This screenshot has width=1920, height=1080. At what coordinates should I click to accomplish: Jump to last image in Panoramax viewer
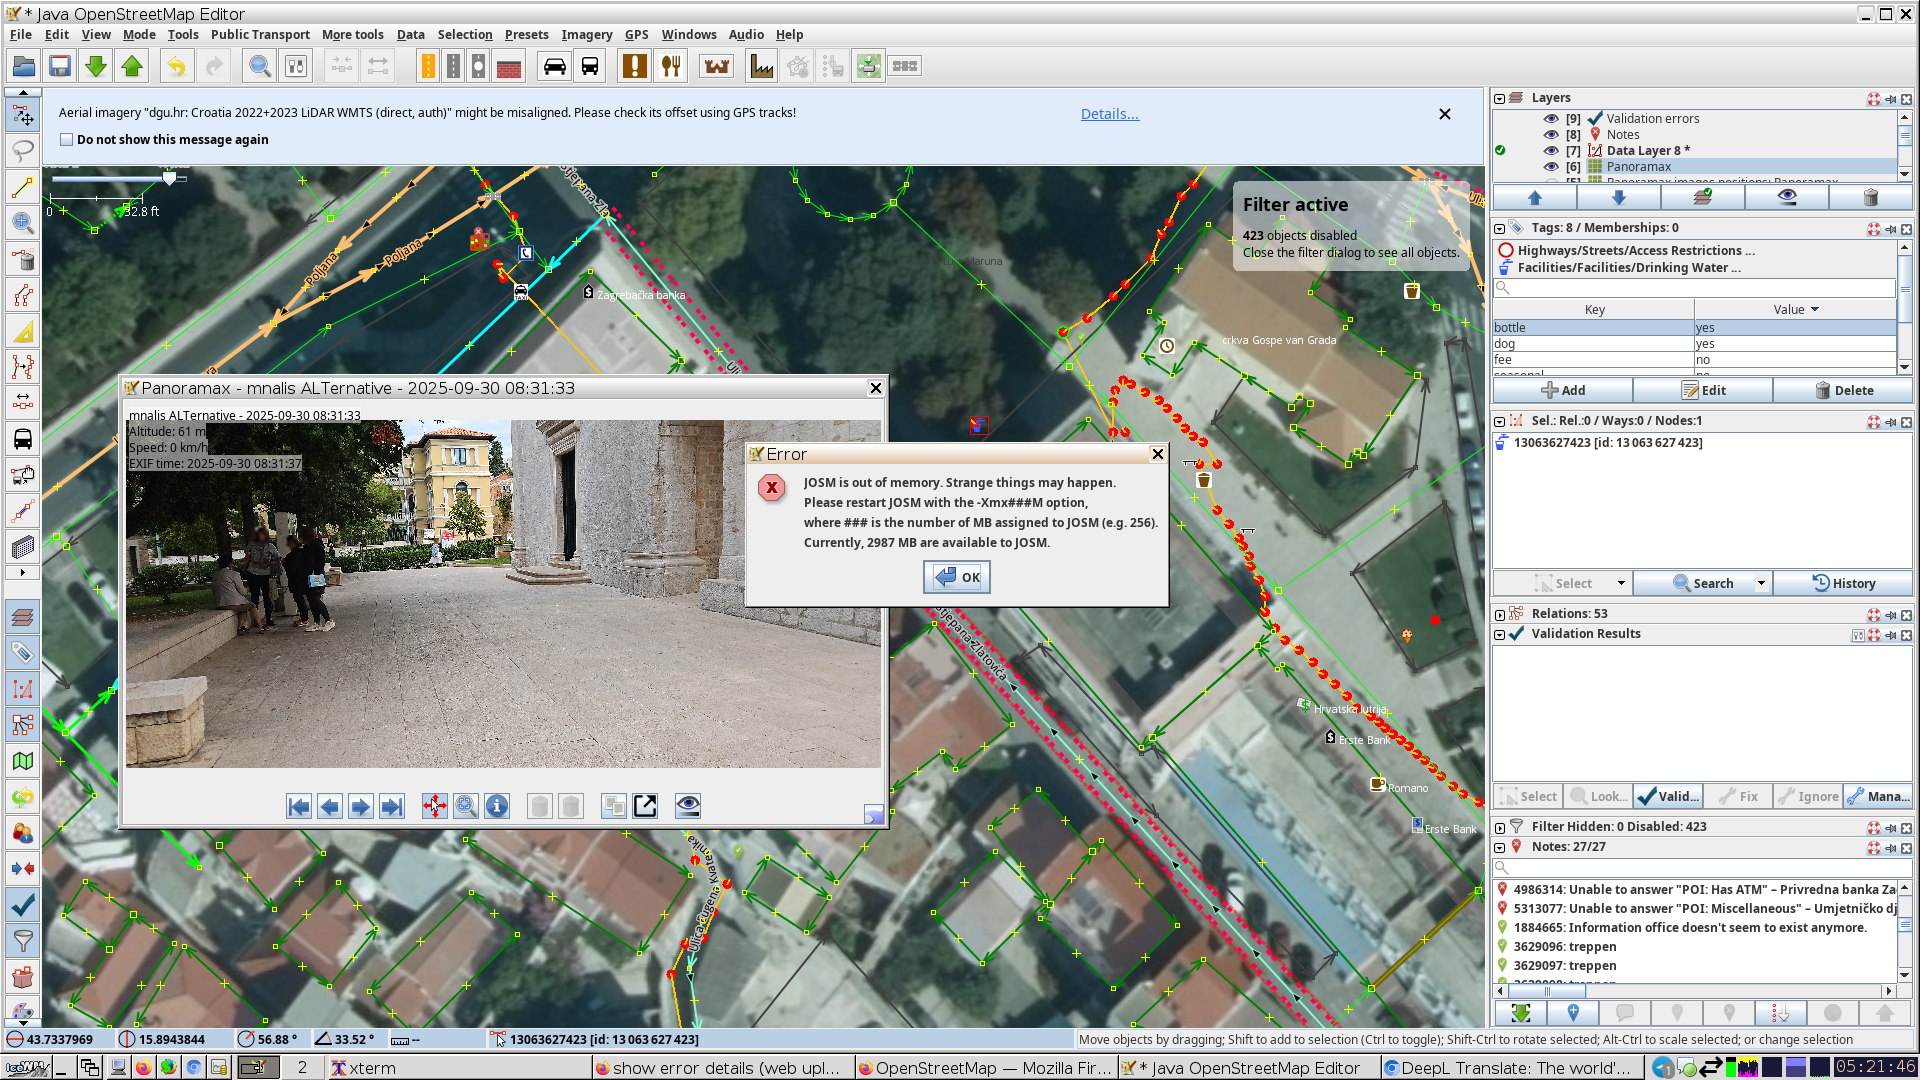[x=392, y=806]
